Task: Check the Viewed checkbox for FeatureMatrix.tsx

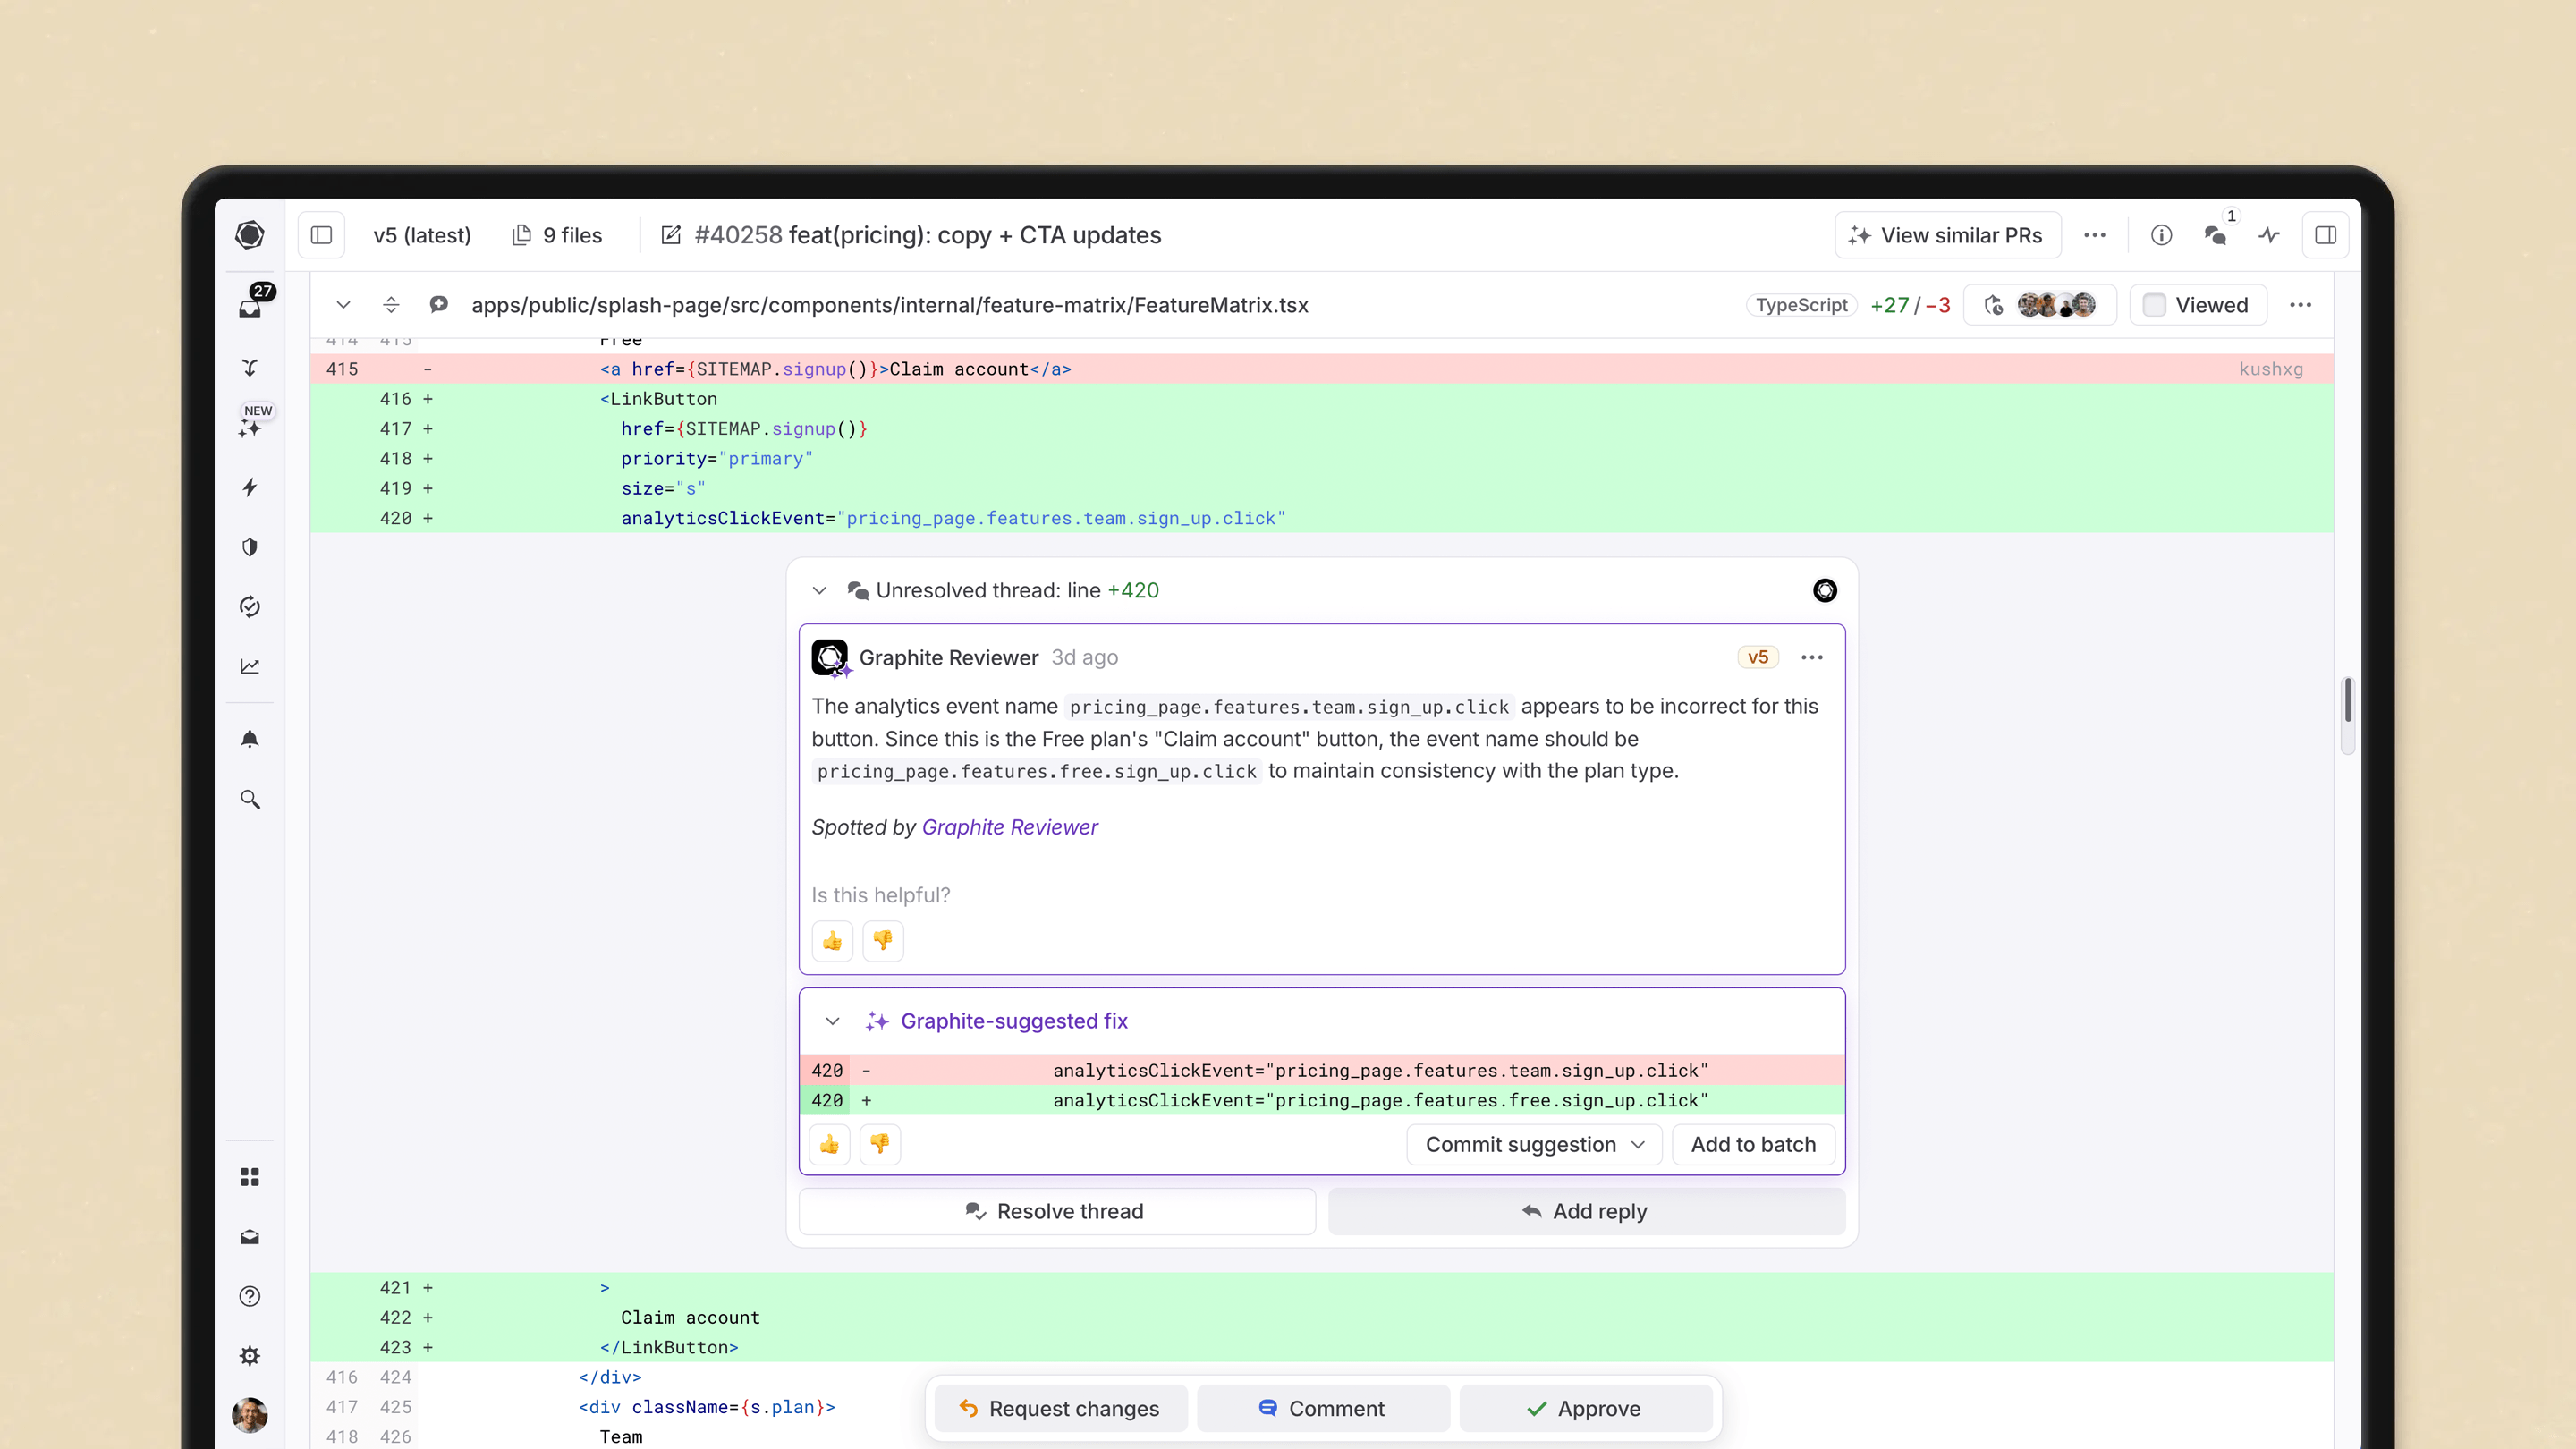Action: 2155,305
